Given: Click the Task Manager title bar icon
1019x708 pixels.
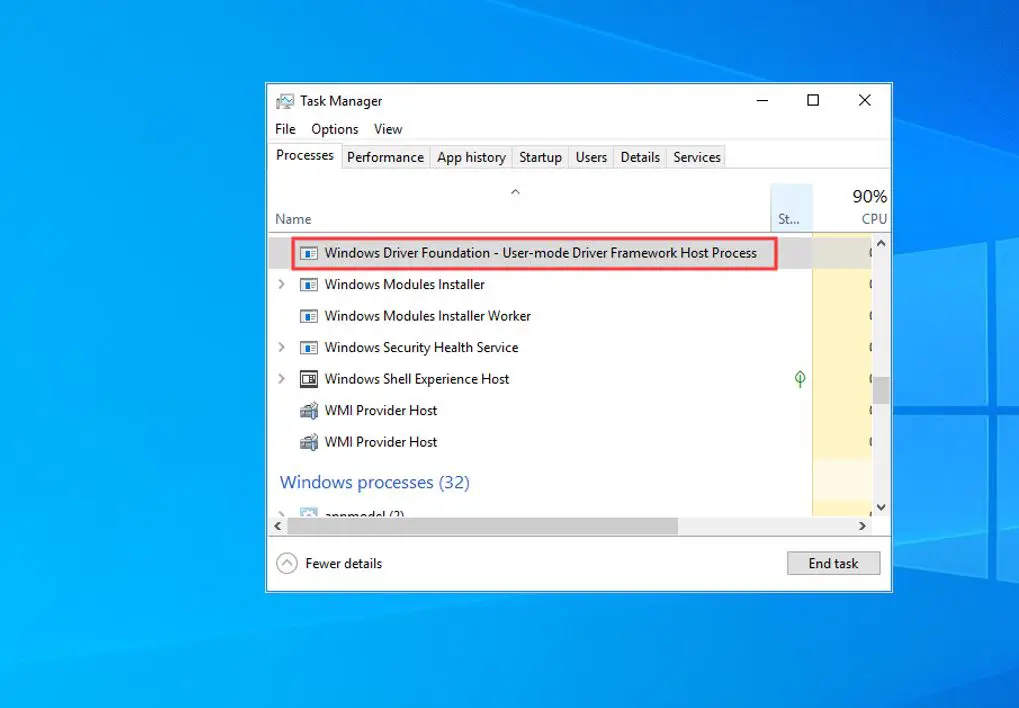Looking at the screenshot, I should pos(284,100).
